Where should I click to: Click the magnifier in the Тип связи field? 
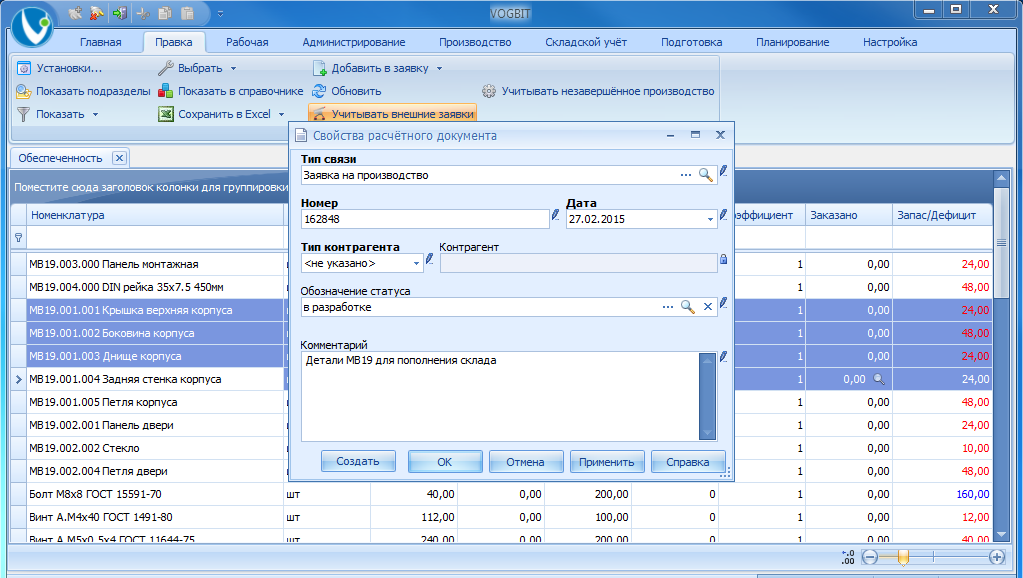(x=705, y=175)
